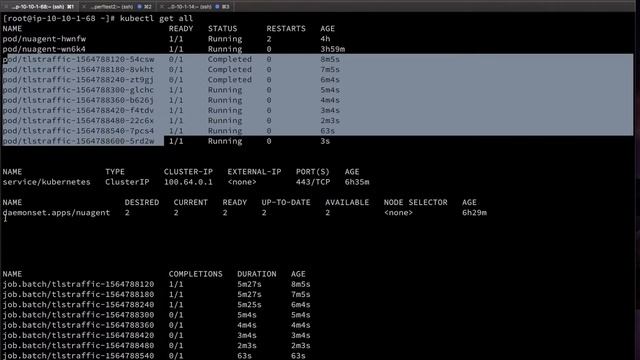Viewport: 640px width, 360px height.
Task: Click the Completed status of pod 54csw
Action: pos(230,59)
